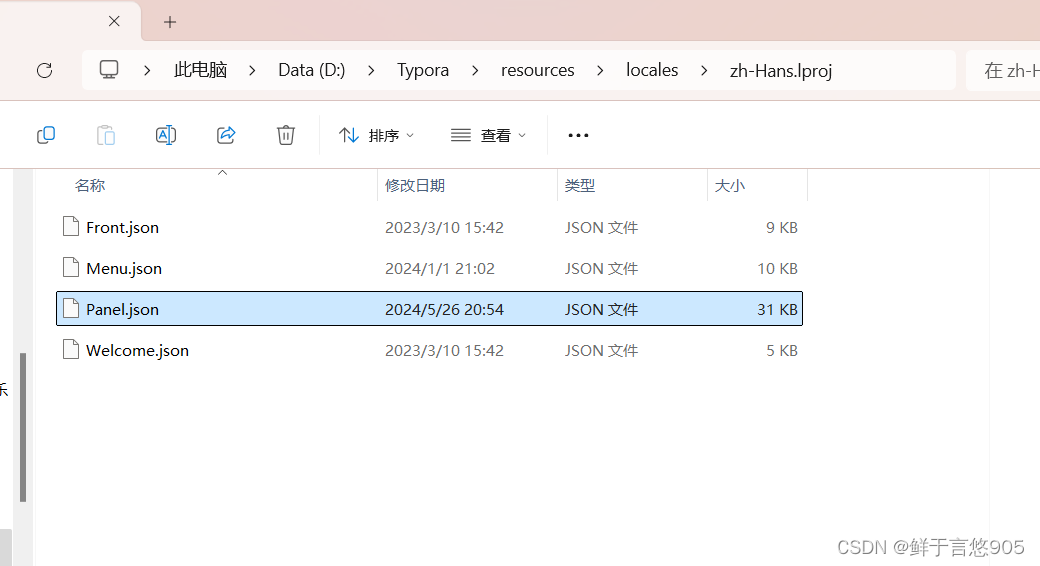Viewport: 1040px width, 566px height.
Task: Select the Panel.json file name
Action: coord(123,309)
